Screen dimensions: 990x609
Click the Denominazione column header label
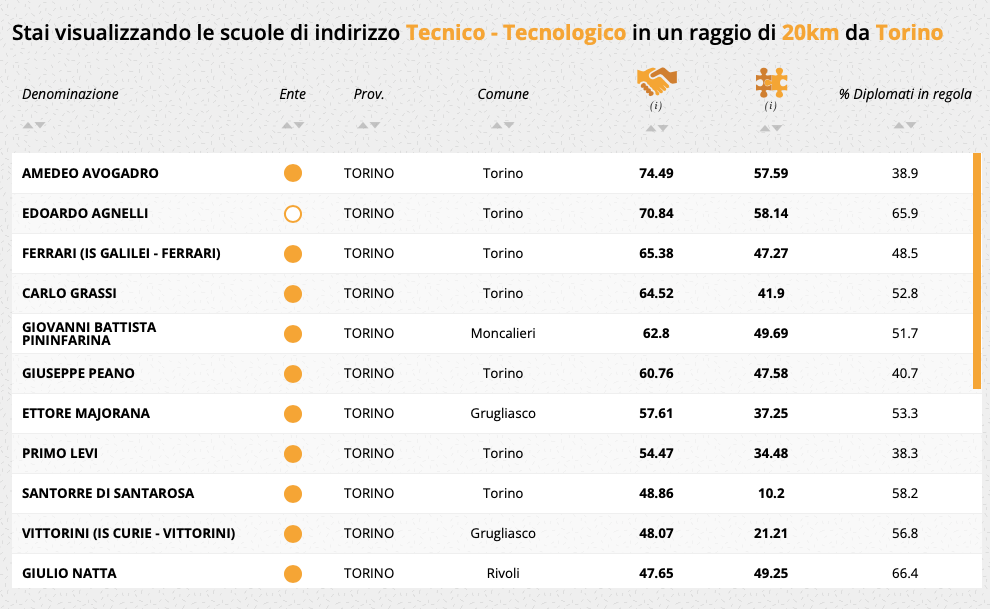pos(70,94)
